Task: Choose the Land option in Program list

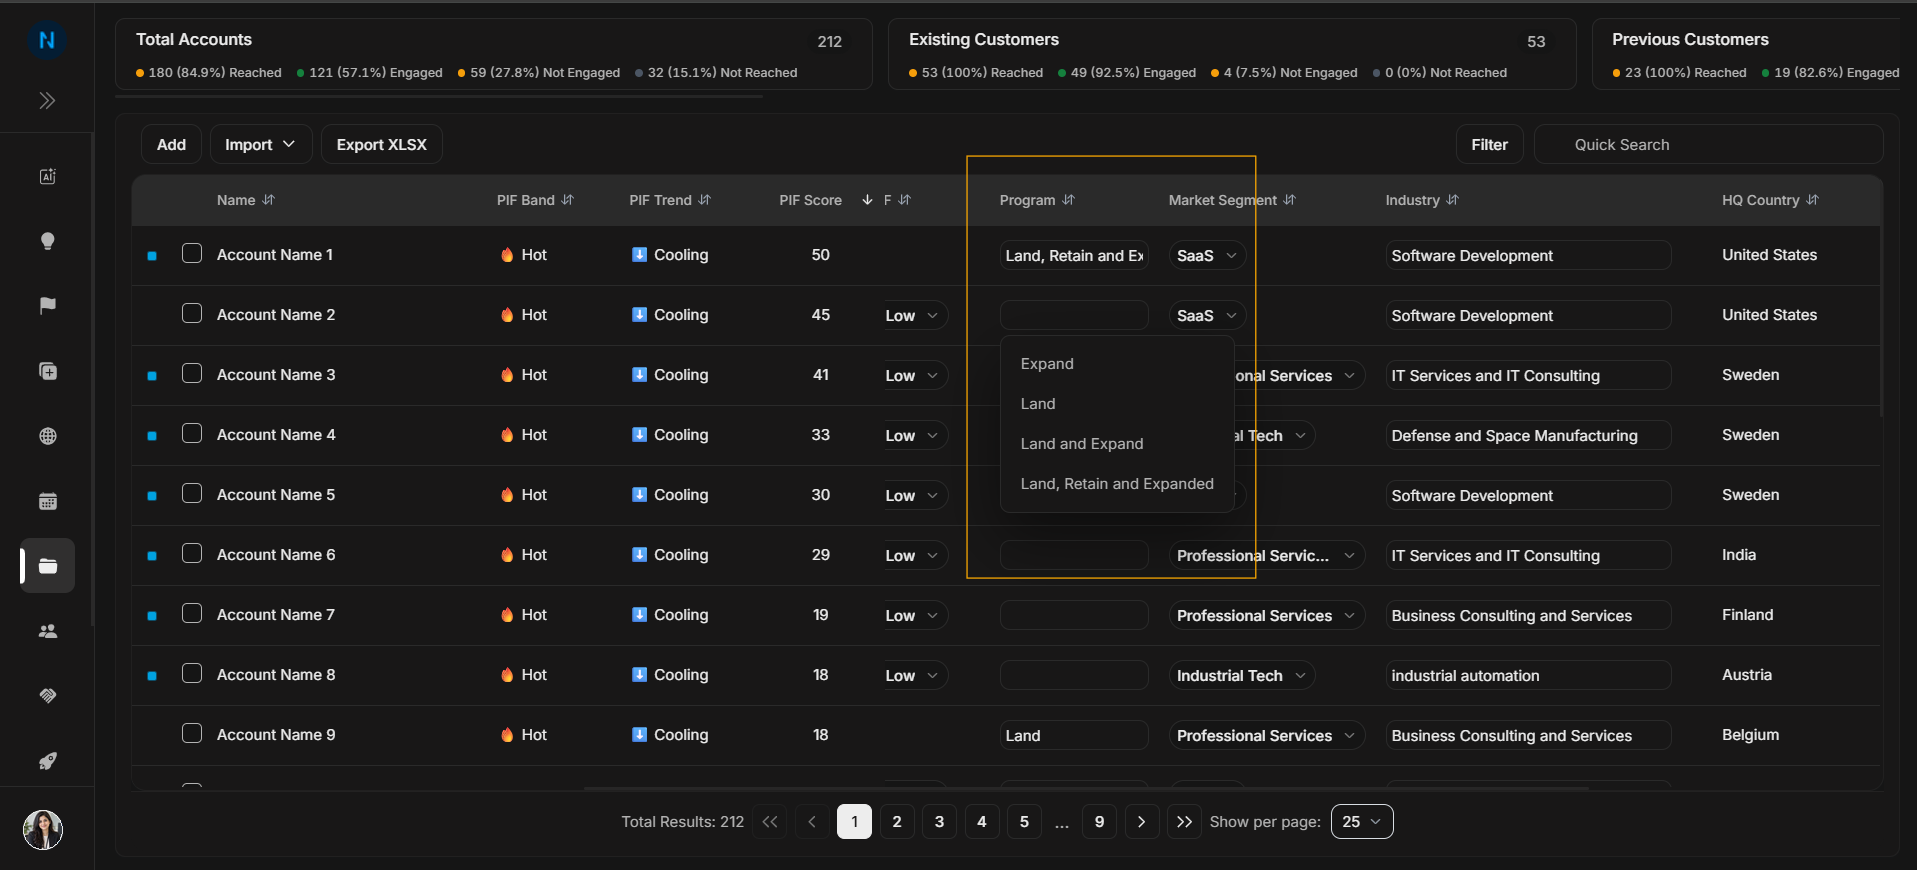Action: (x=1038, y=404)
